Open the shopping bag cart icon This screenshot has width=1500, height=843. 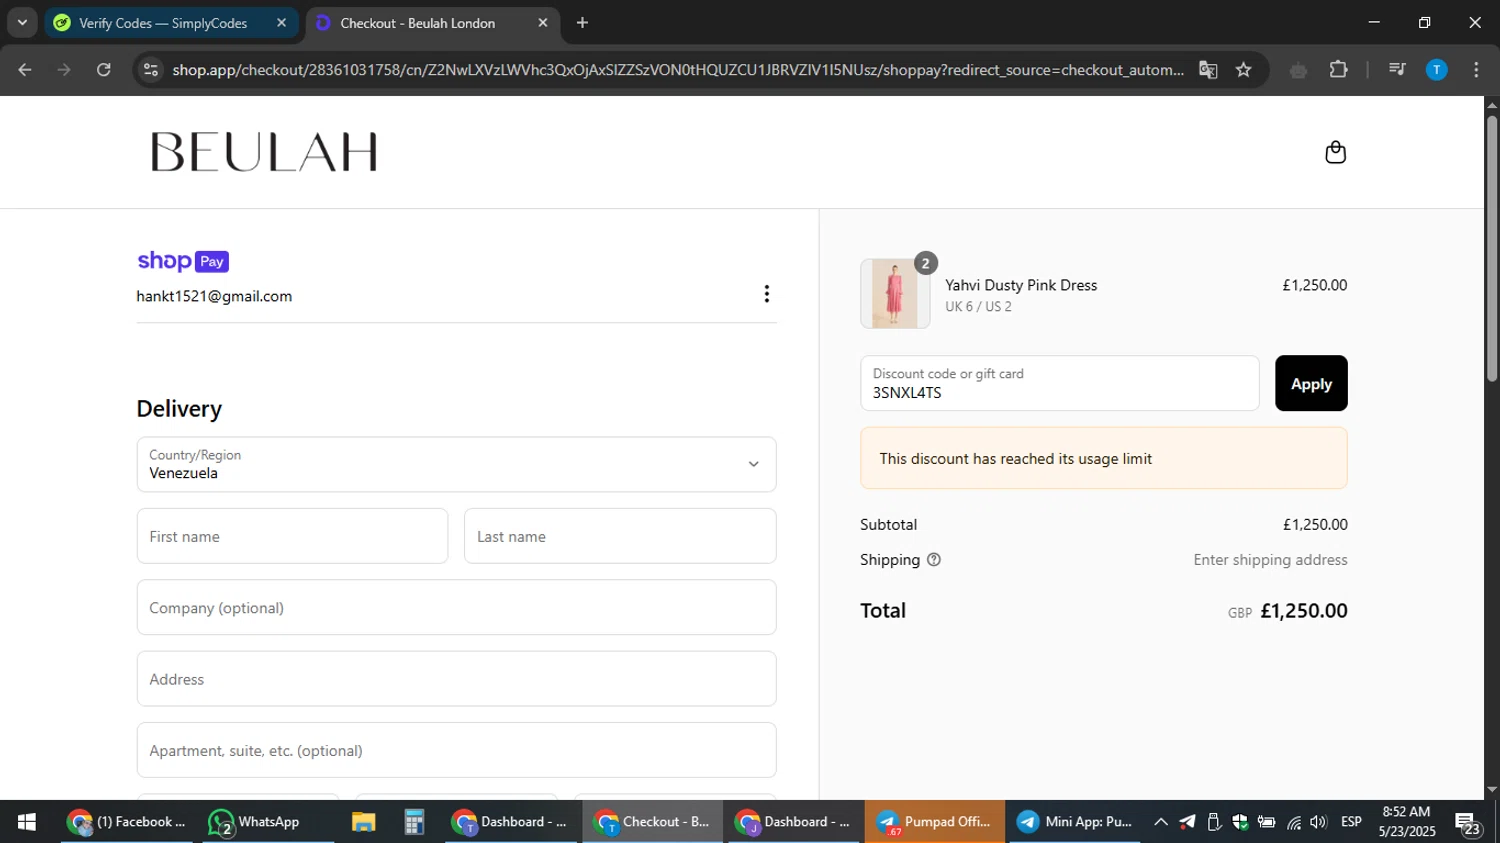(x=1335, y=152)
